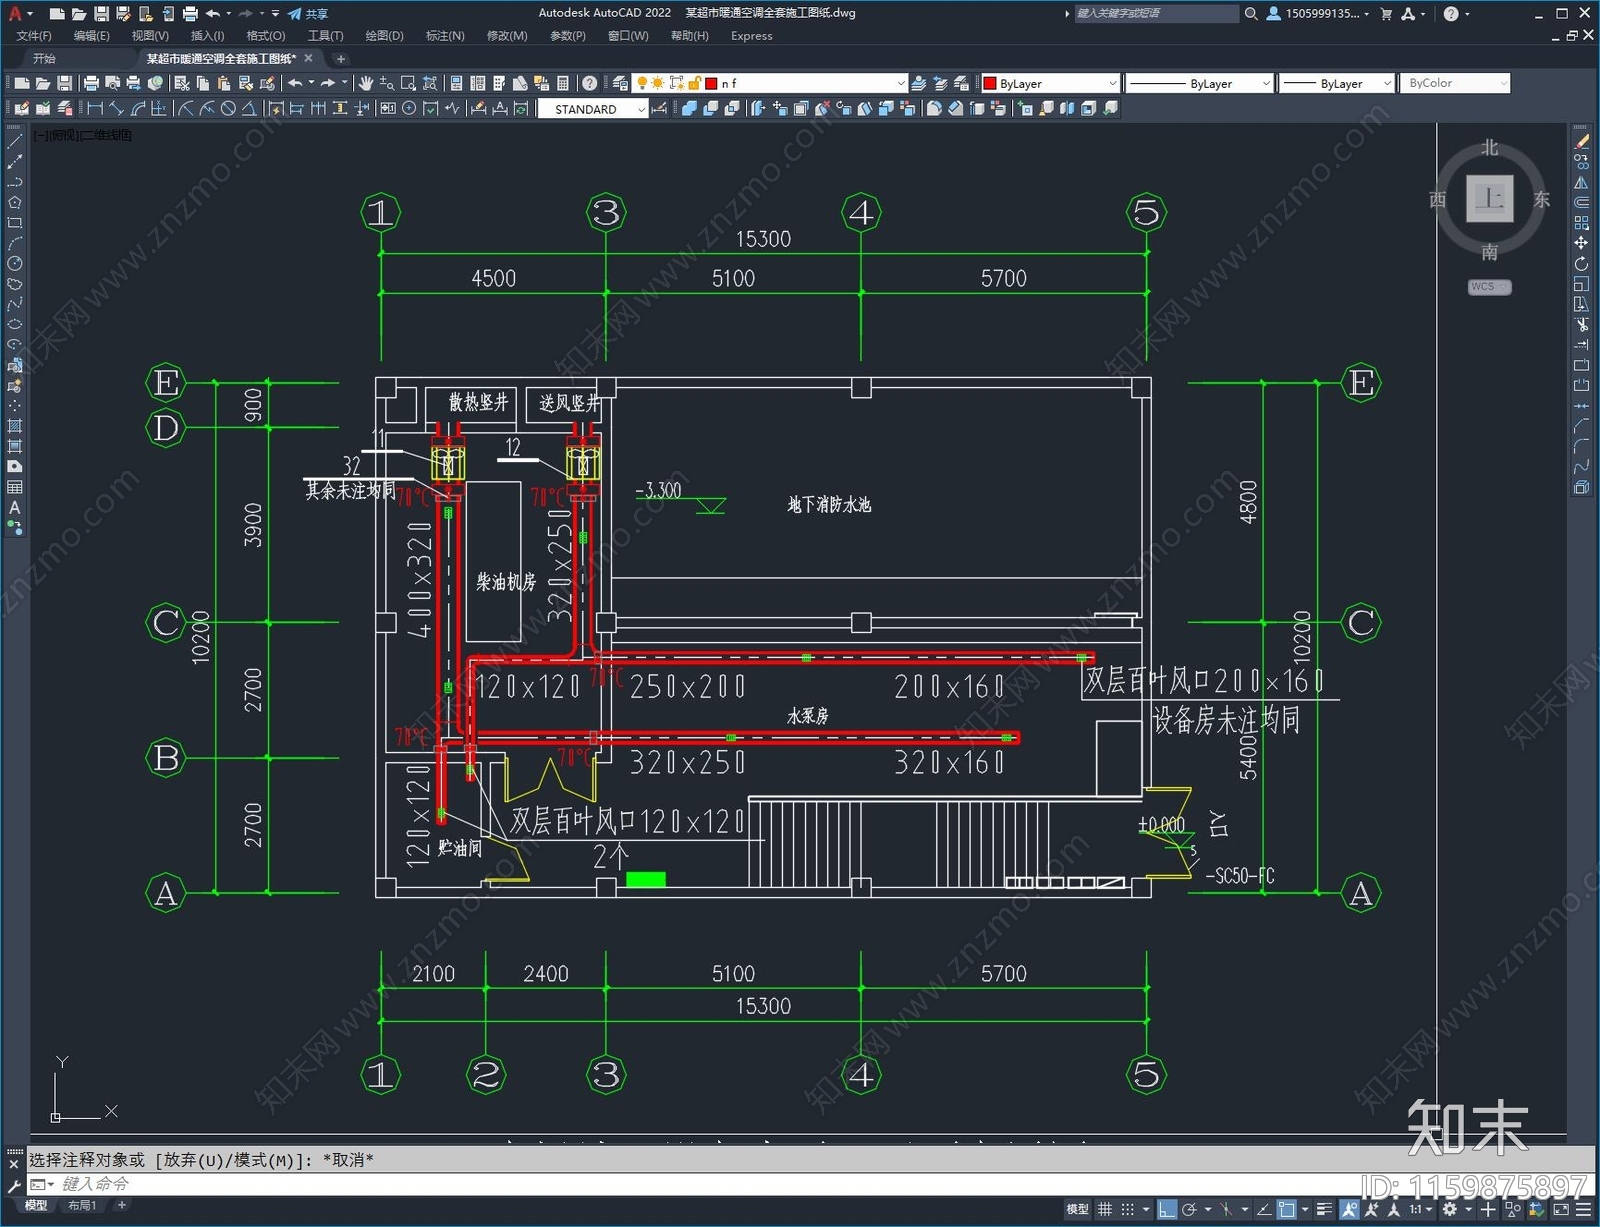Toggle object snap in the status bar

coord(1287,1209)
